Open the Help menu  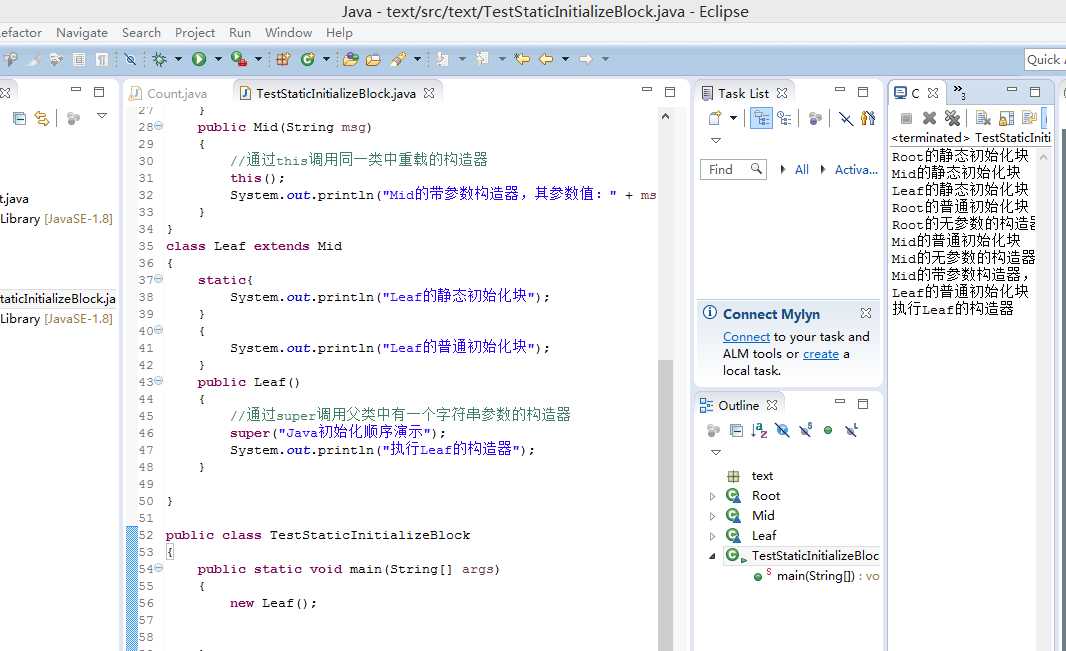(x=339, y=33)
